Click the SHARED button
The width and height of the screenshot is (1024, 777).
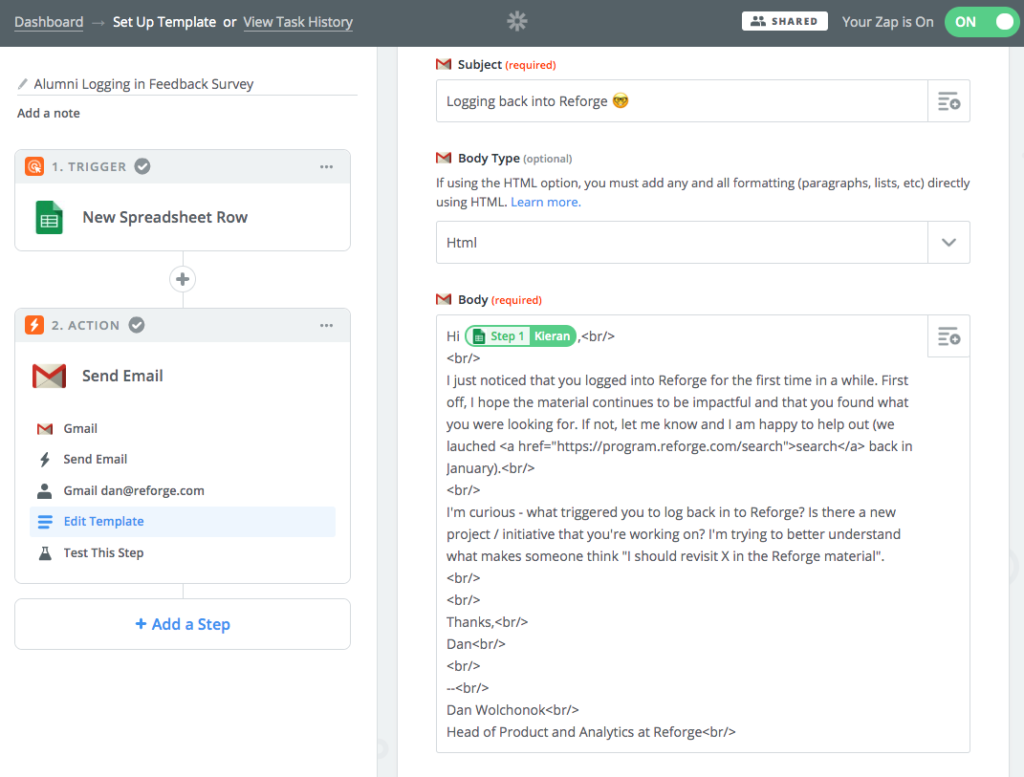784,22
